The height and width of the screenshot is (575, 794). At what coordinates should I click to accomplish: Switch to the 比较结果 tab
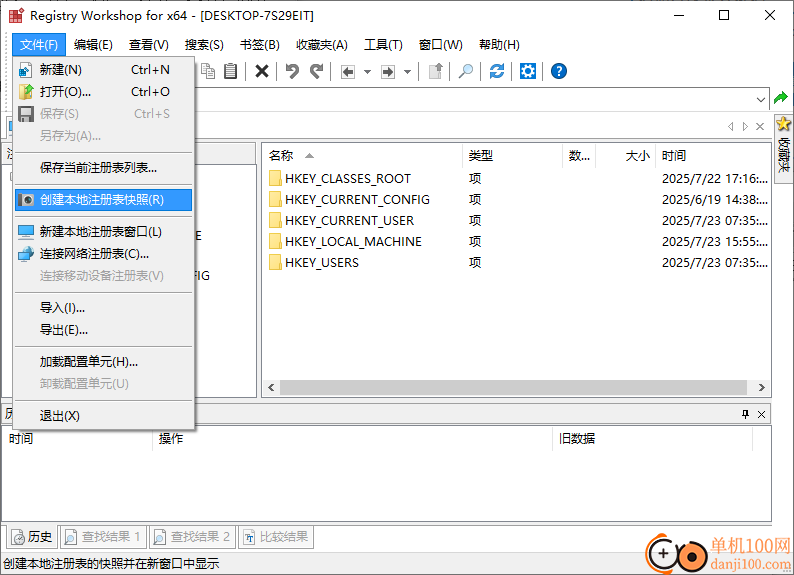276,537
